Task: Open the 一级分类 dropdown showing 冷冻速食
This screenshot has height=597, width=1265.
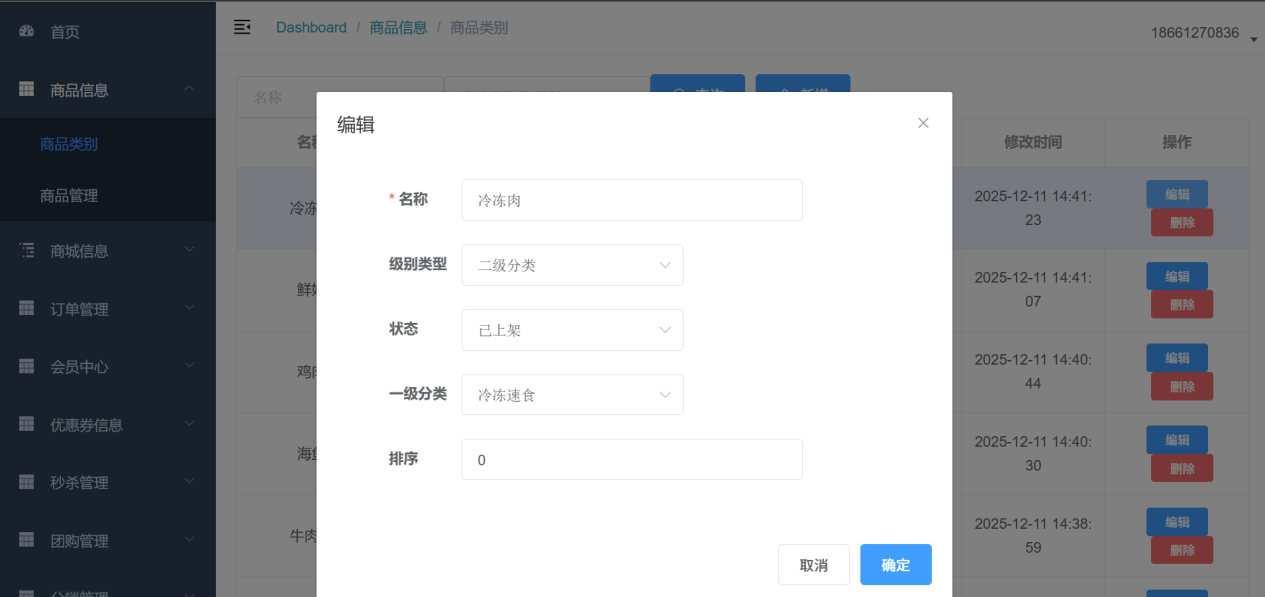Action: pyautogui.click(x=572, y=395)
